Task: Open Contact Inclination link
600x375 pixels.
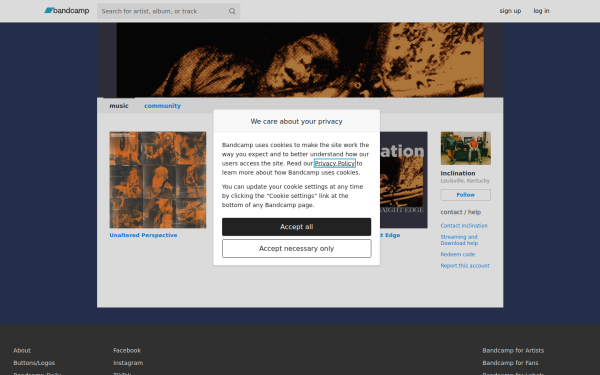Action: coord(464,226)
